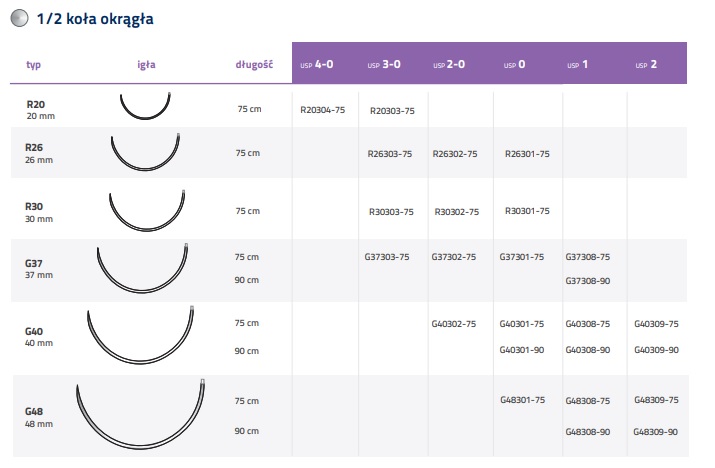Click product code G40301-90

(521, 349)
